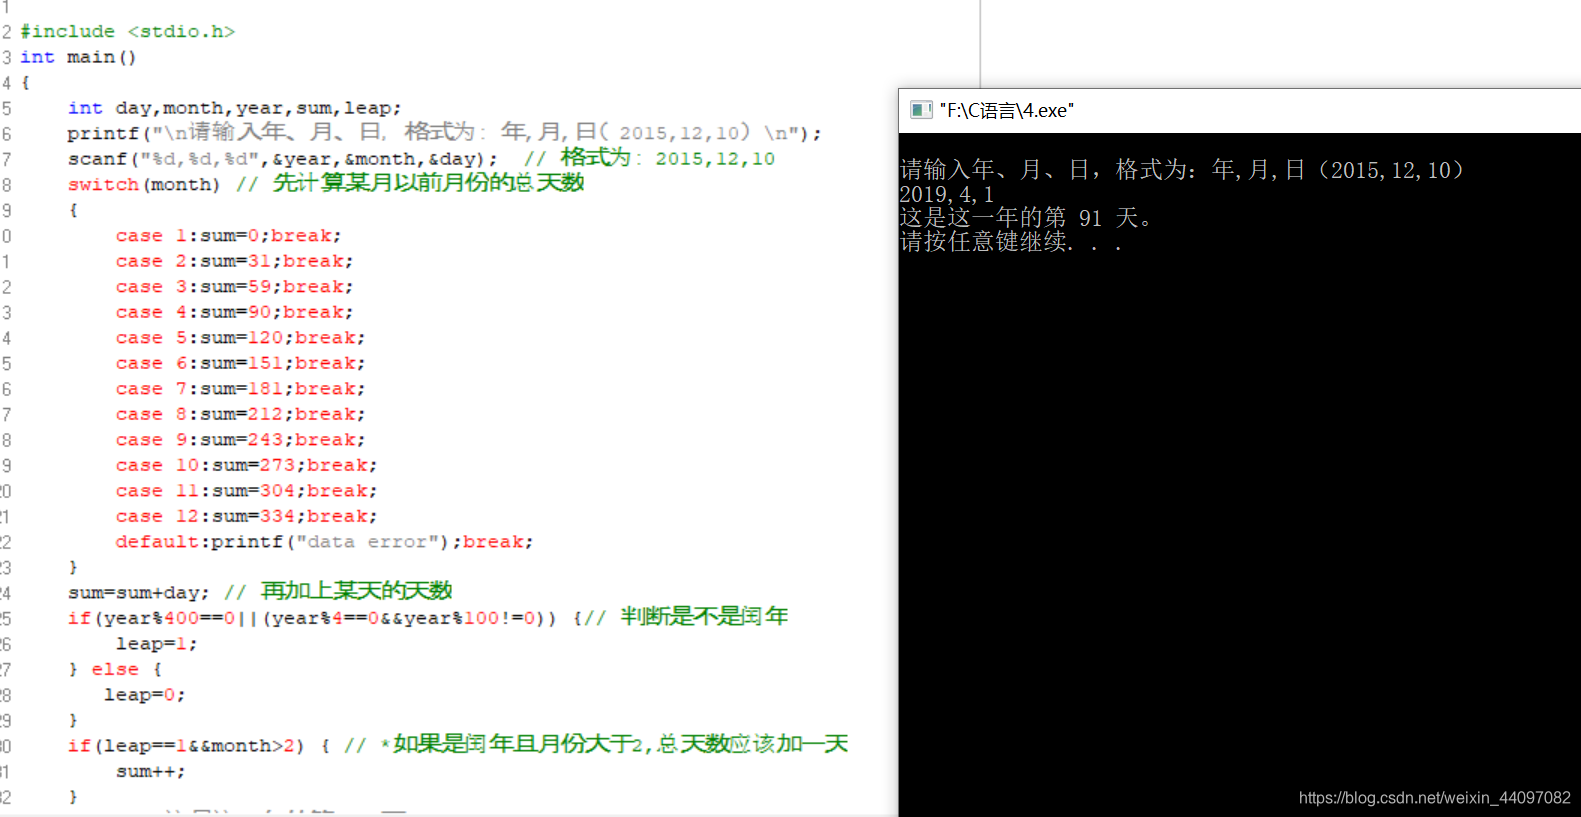Click the leap=0; assignment line
1581x817 pixels.
(144, 695)
